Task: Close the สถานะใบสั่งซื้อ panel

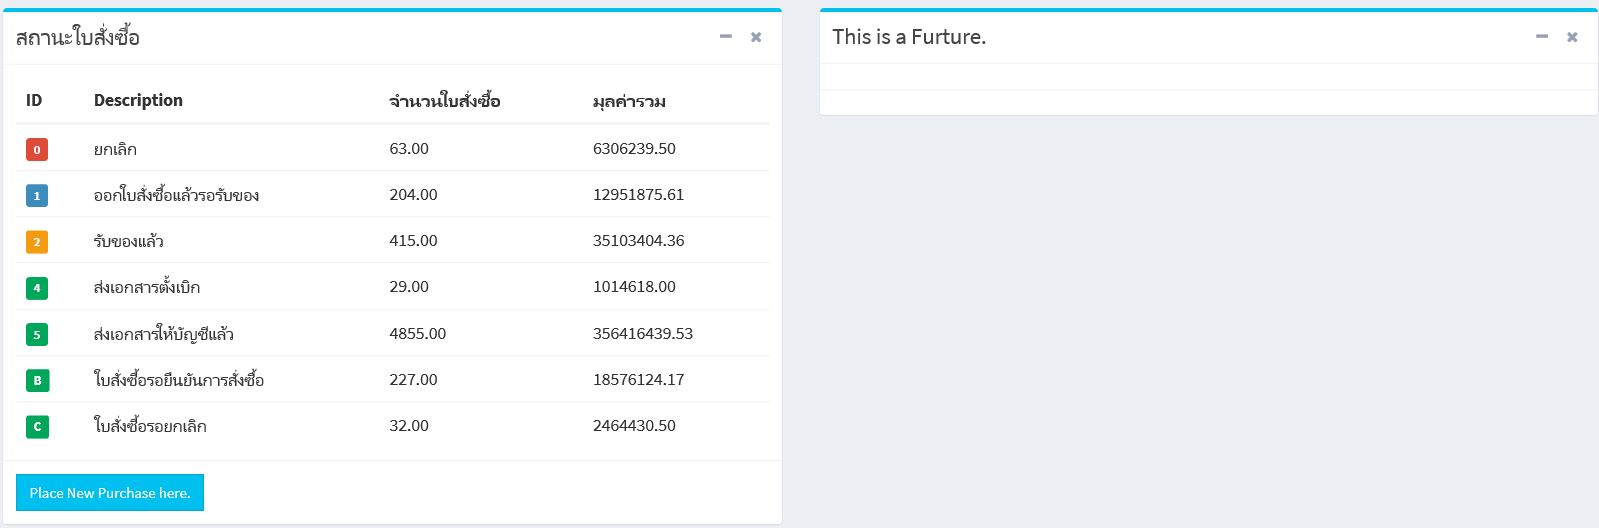Action: point(756,37)
